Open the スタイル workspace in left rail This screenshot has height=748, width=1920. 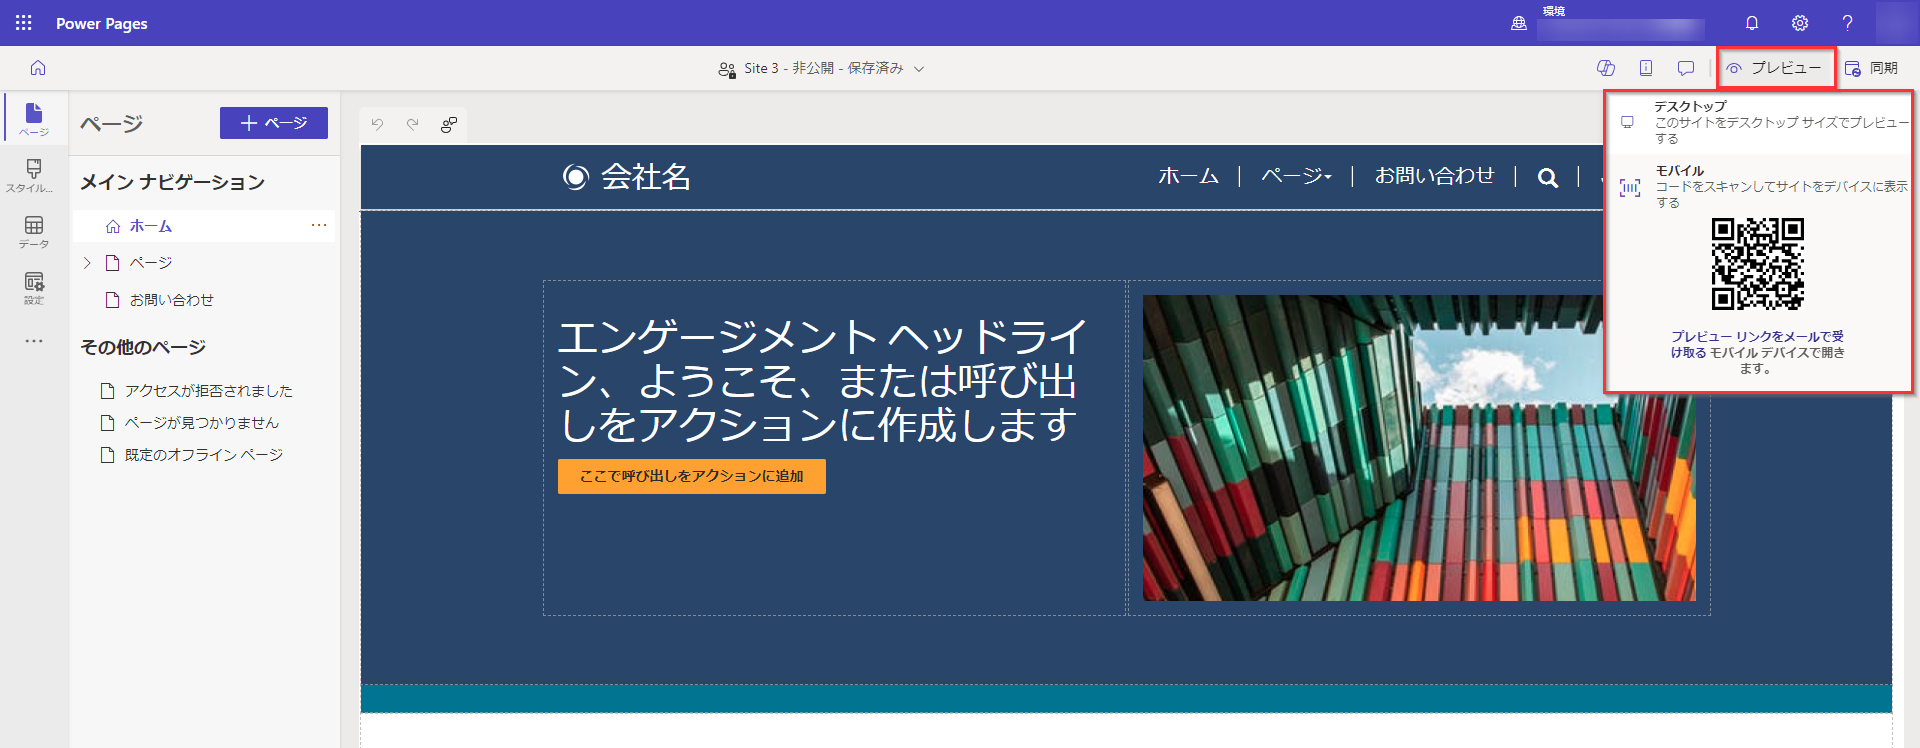pos(34,175)
